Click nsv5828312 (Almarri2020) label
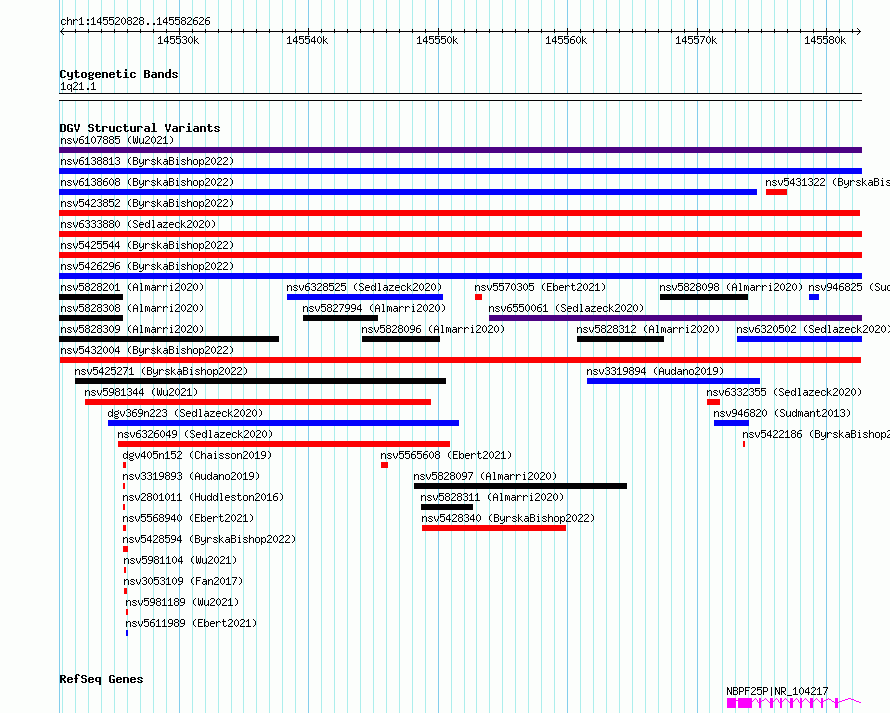This screenshot has height=713, width=890. click(648, 329)
